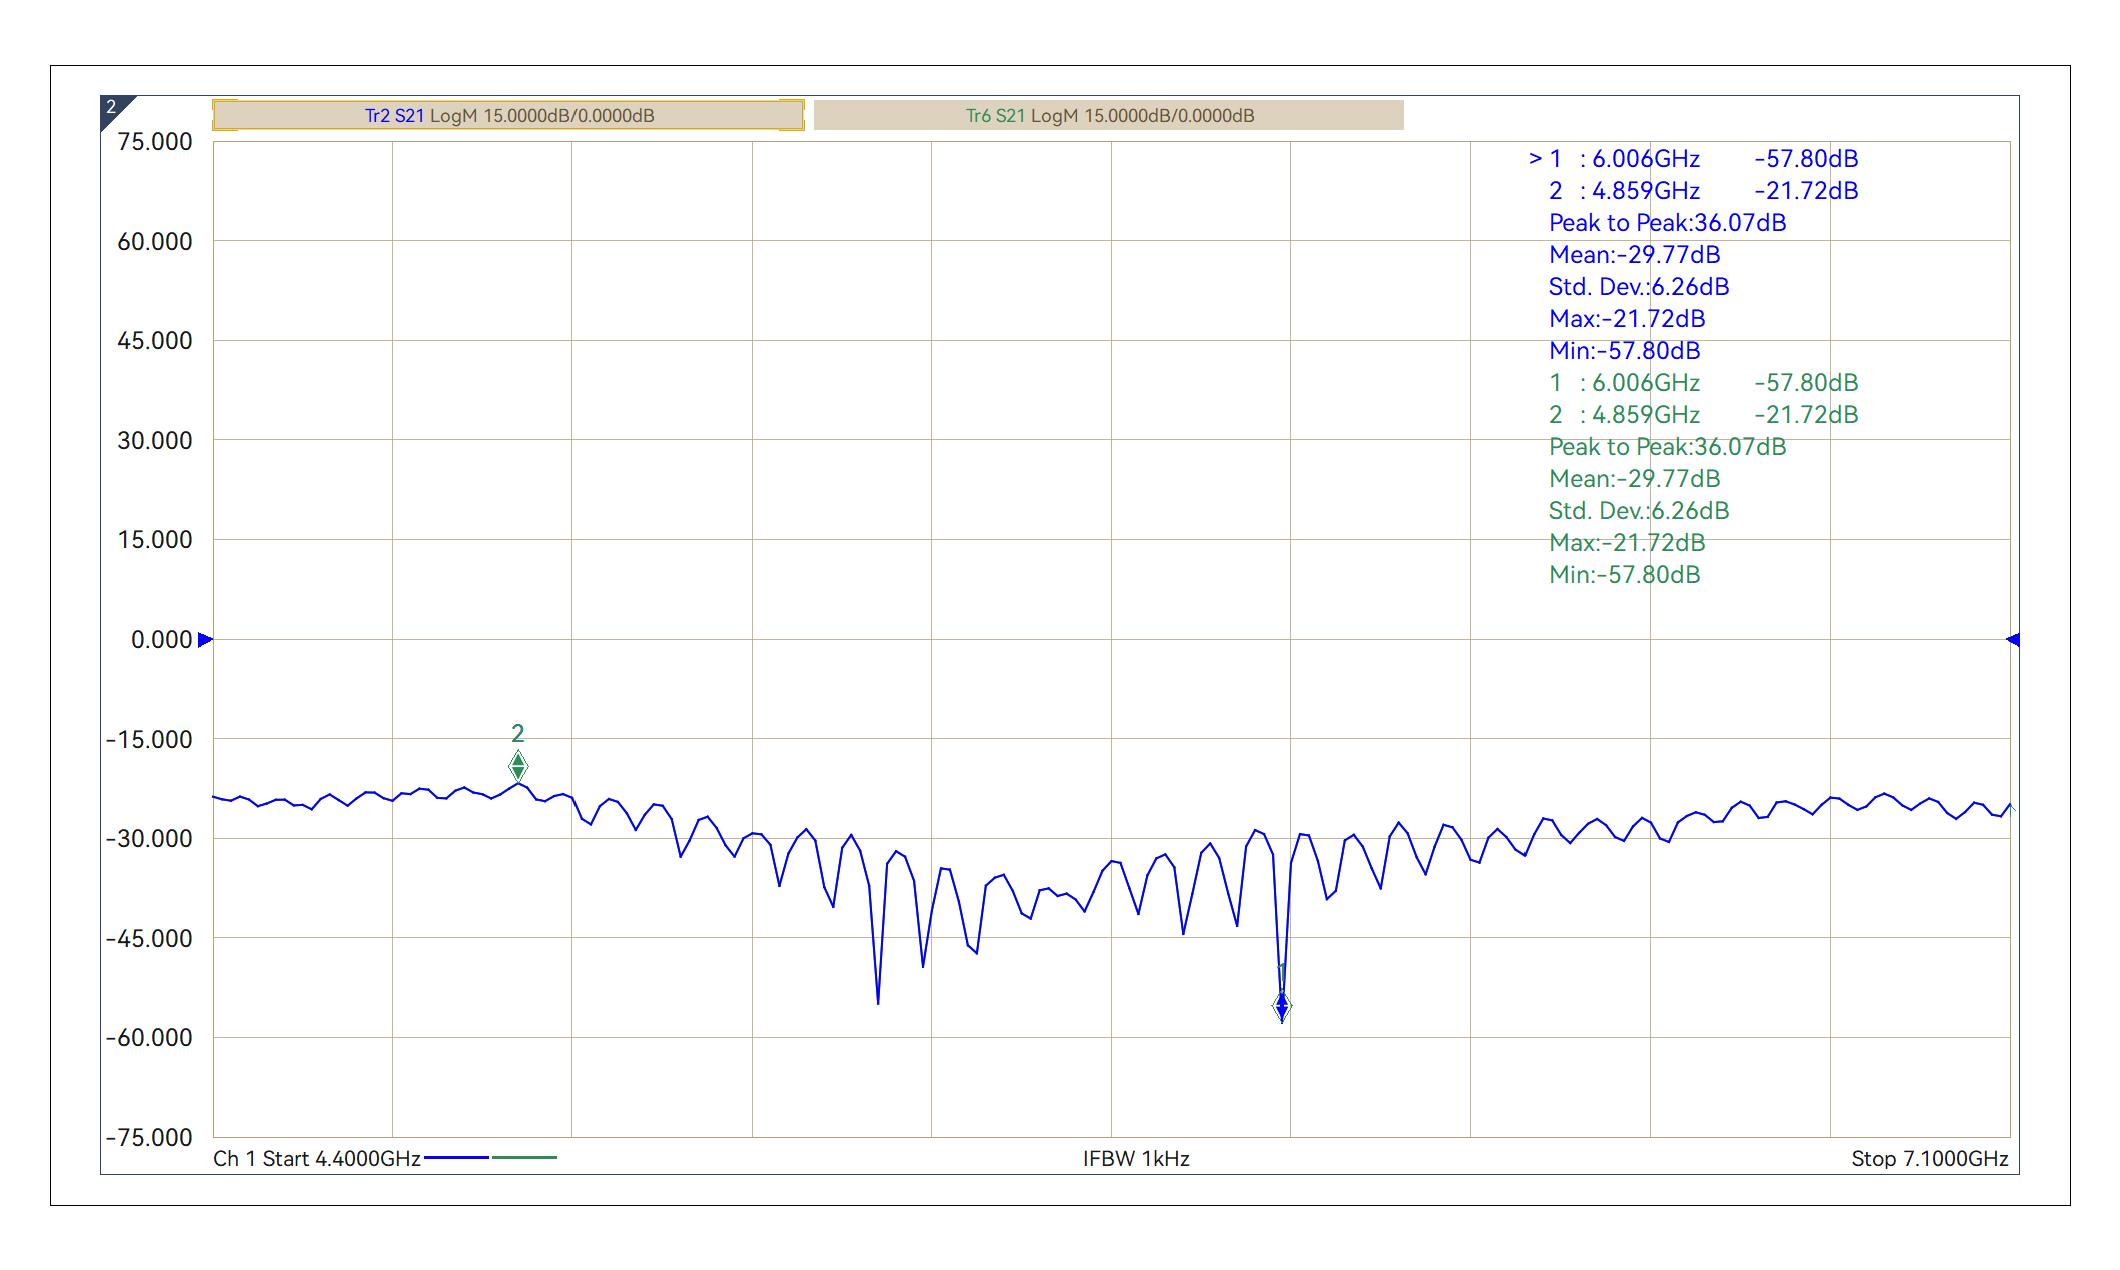The height and width of the screenshot is (1270, 2120).
Task: Click blue Peak to Peak:36.07dB readout
Action: (x=1667, y=222)
